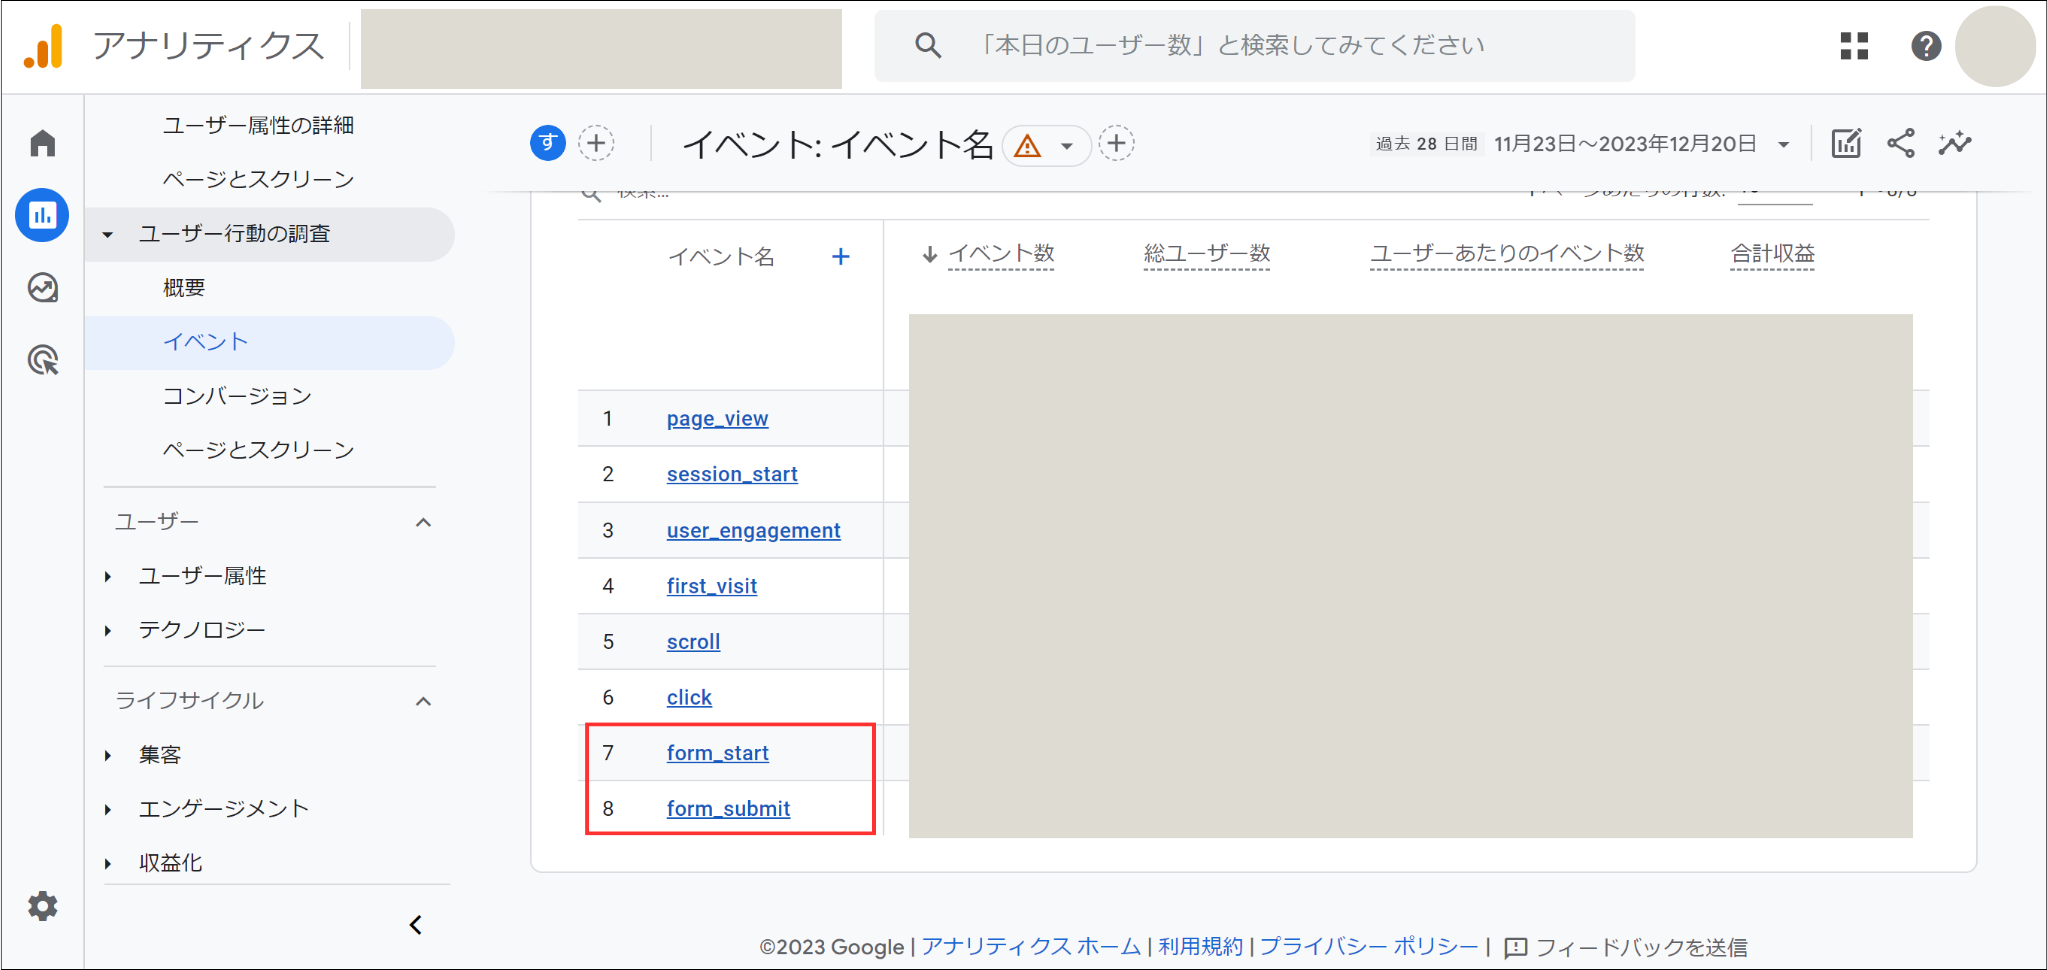Collapse the sidebar with the left chevron
The height and width of the screenshot is (970, 2048).
(416, 925)
